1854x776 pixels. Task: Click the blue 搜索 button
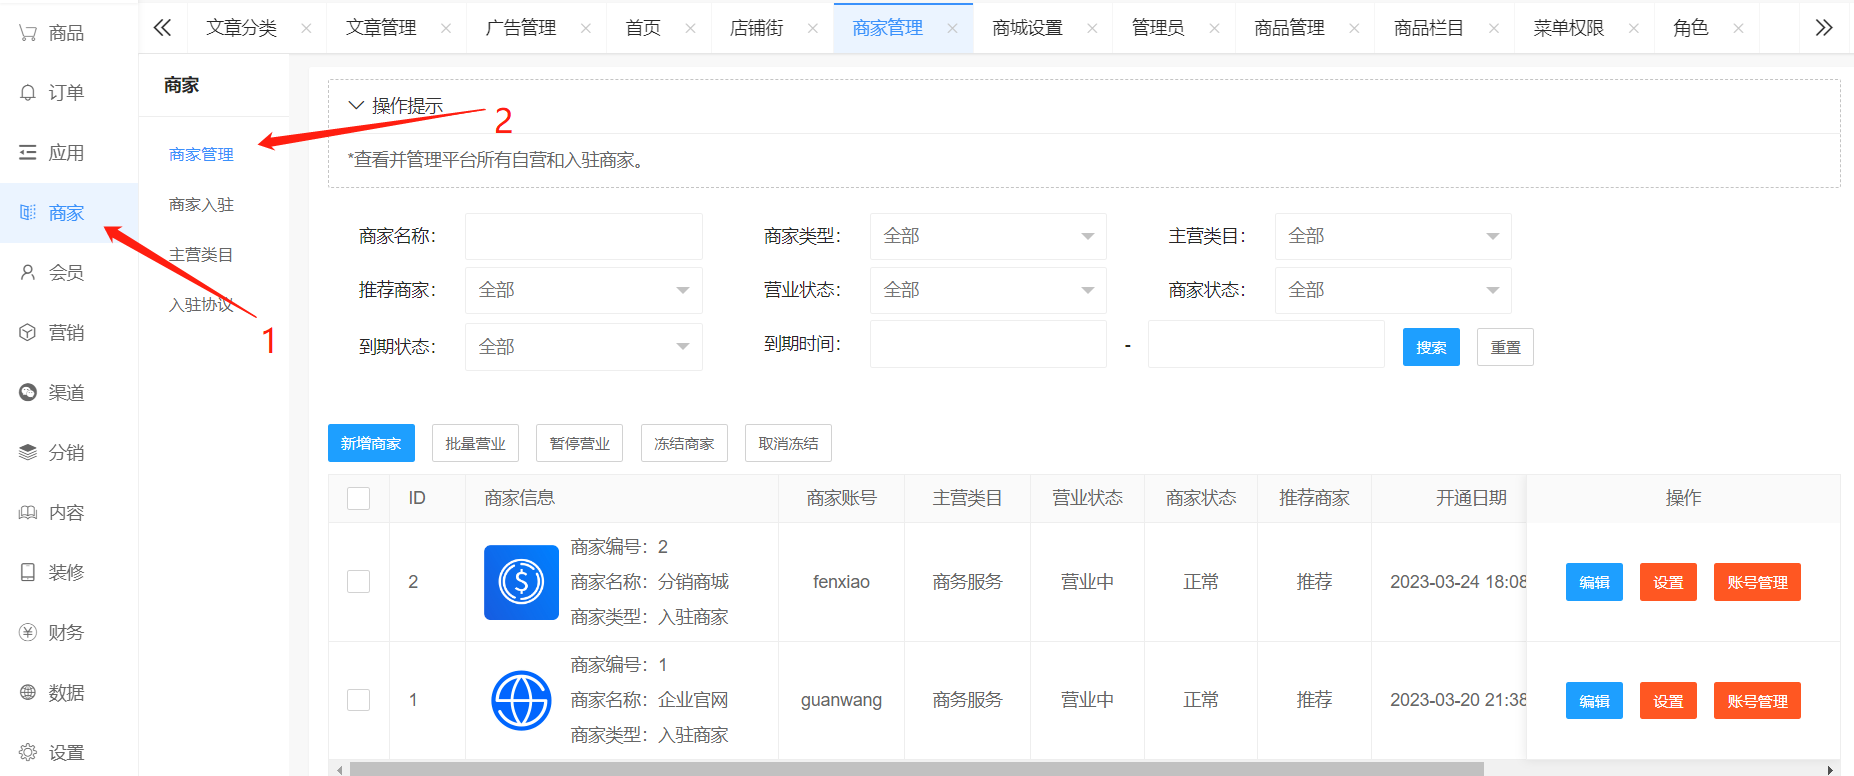click(x=1431, y=347)
